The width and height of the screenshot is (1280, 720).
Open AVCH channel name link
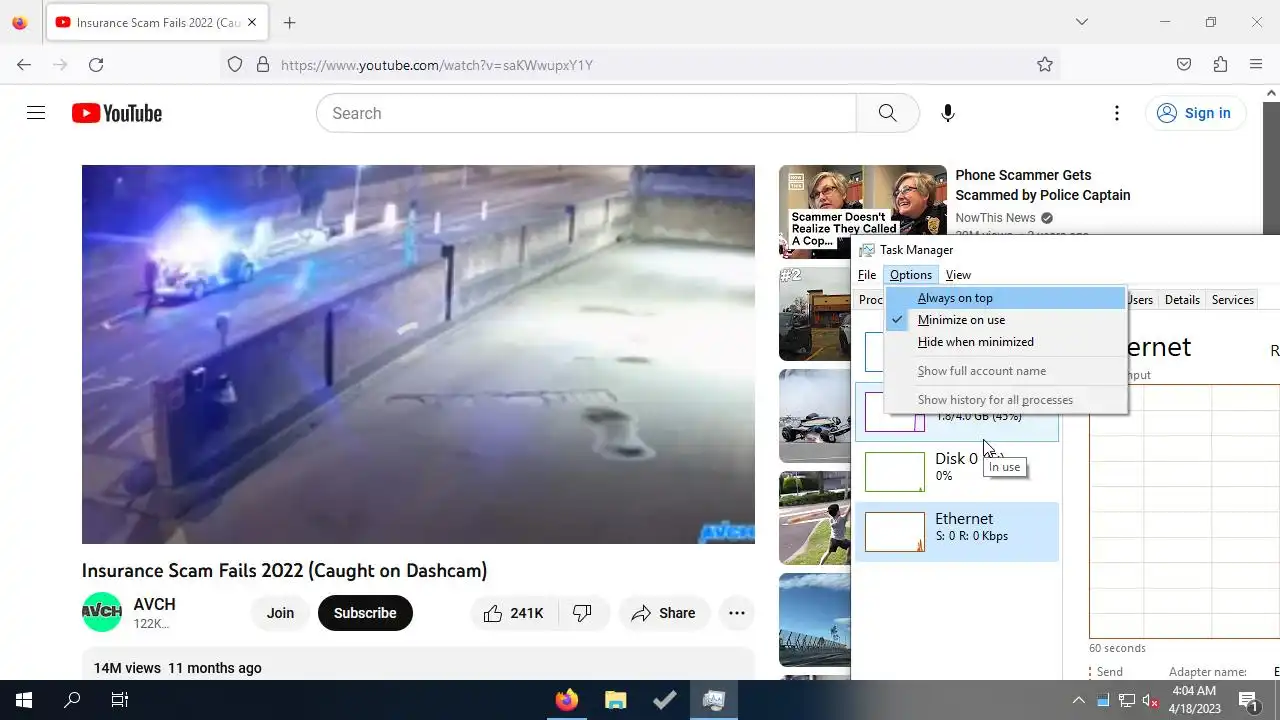coord(154,604)
